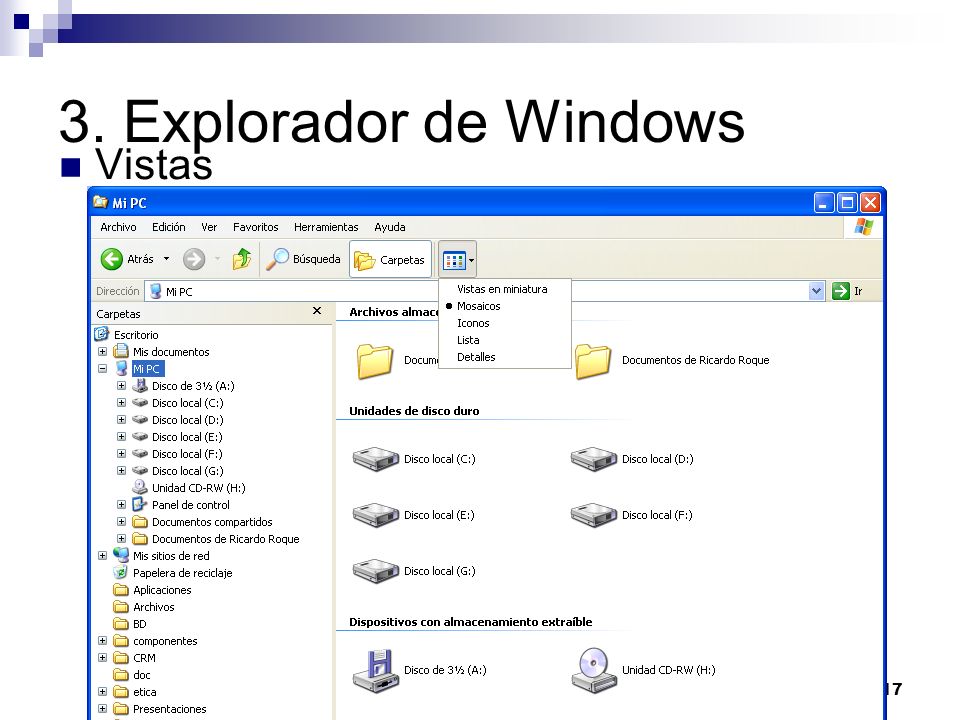Viewport: 960px width, 720px height.
Task: Select the doc folder in tree
Action: [141, 675]
